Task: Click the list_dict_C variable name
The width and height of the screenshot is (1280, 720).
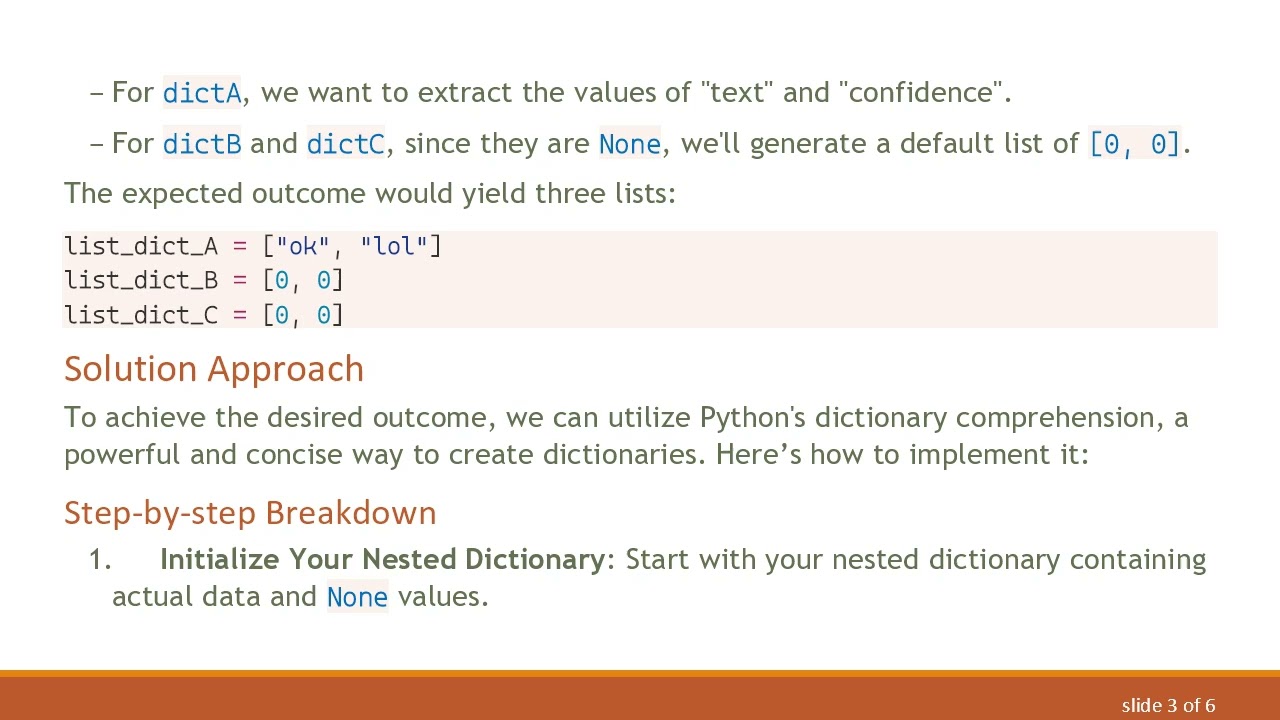Action: (x=140, y=315)
